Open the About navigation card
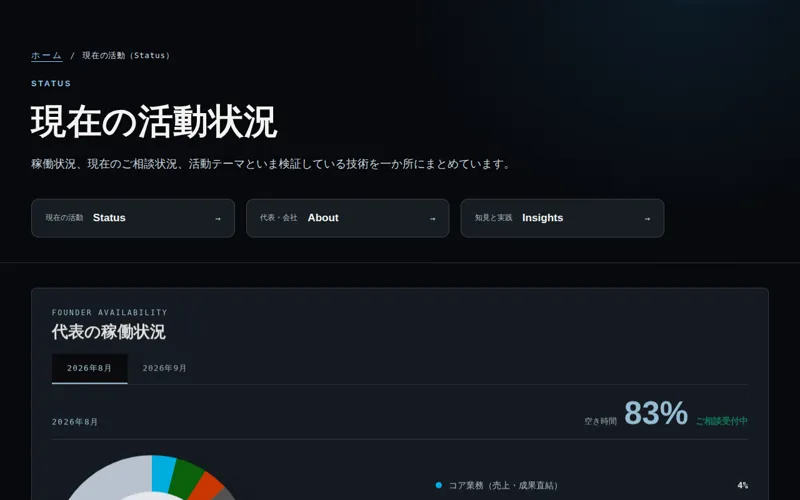 [x=347, y=218]
